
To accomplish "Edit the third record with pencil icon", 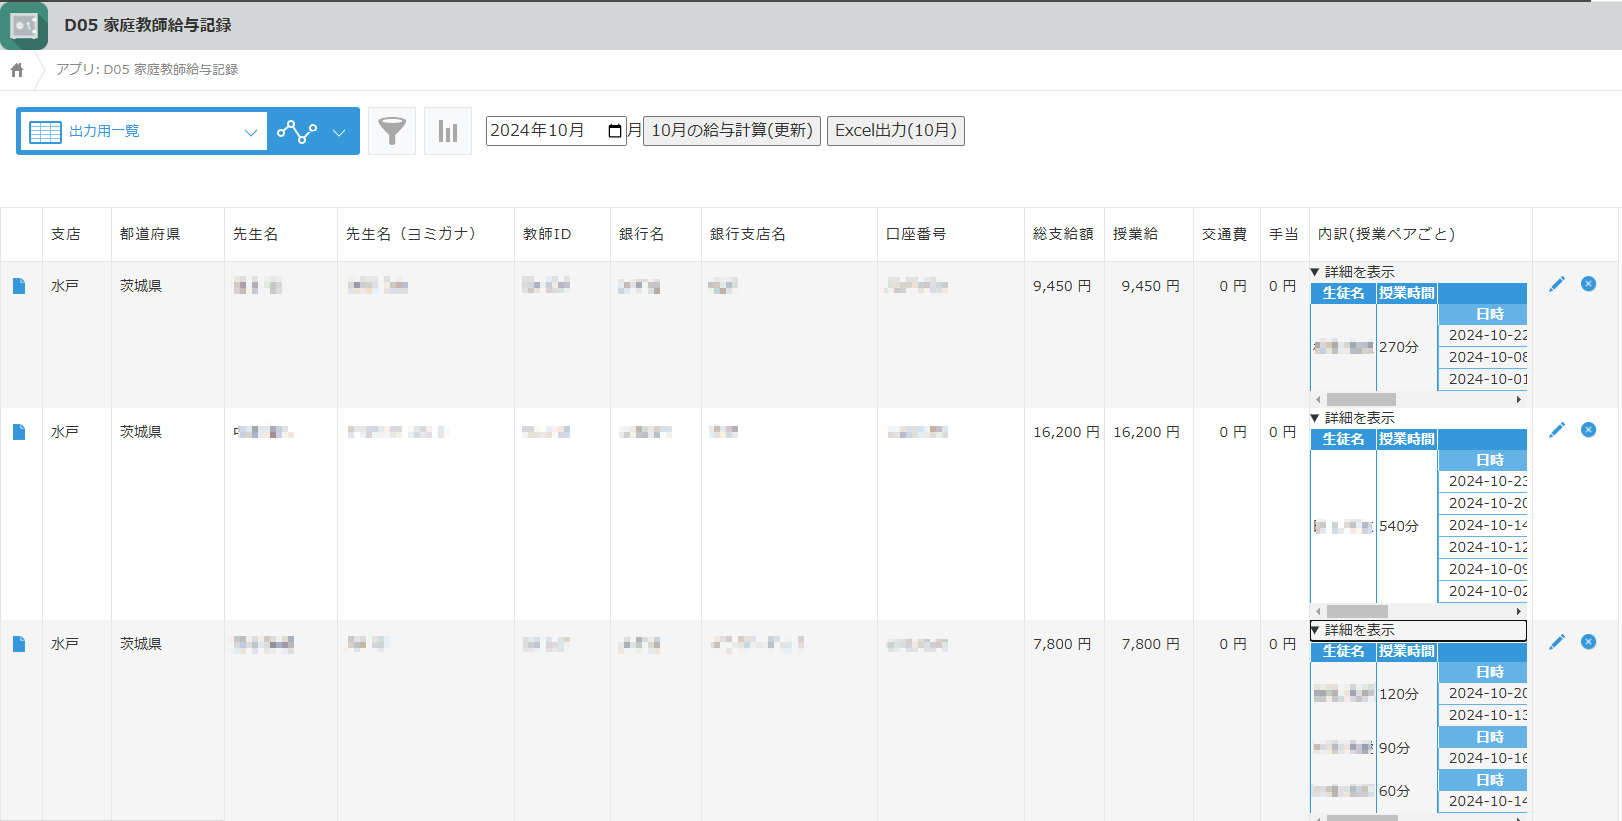I will coord(1556,642).
